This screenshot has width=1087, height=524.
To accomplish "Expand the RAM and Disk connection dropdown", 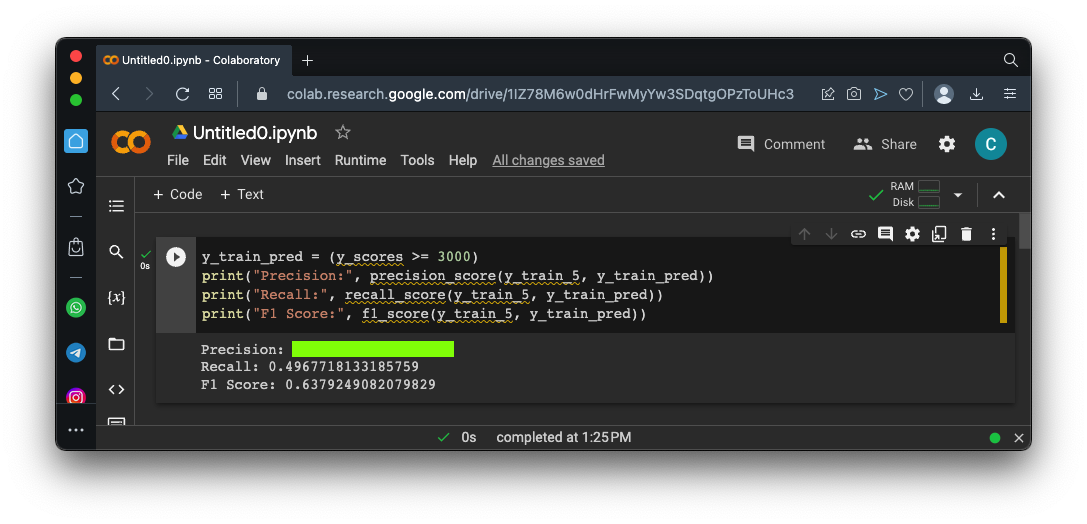I will 958,195.
